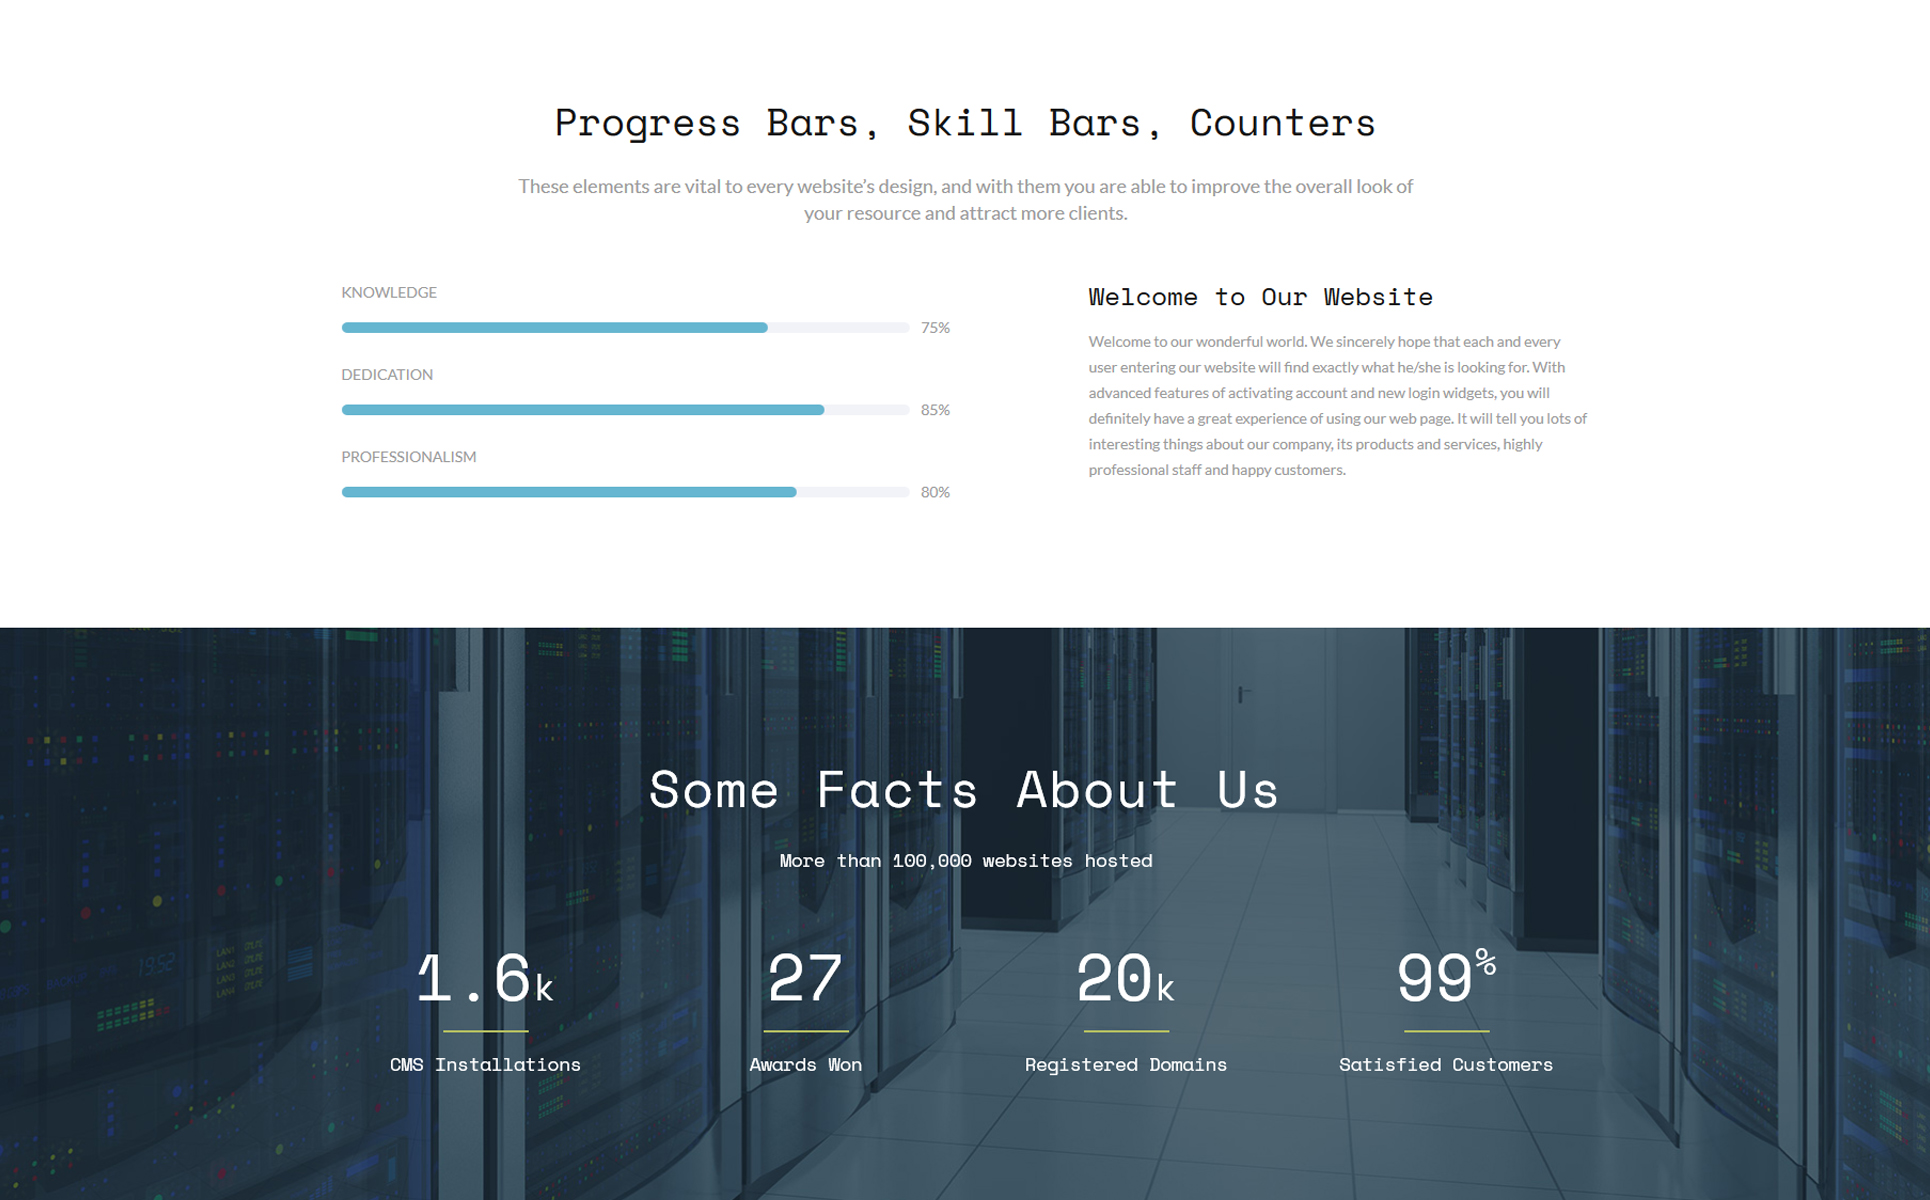Click the 1.6k counter
This screenshot has width=1930, height=1200.
[485, 979]
